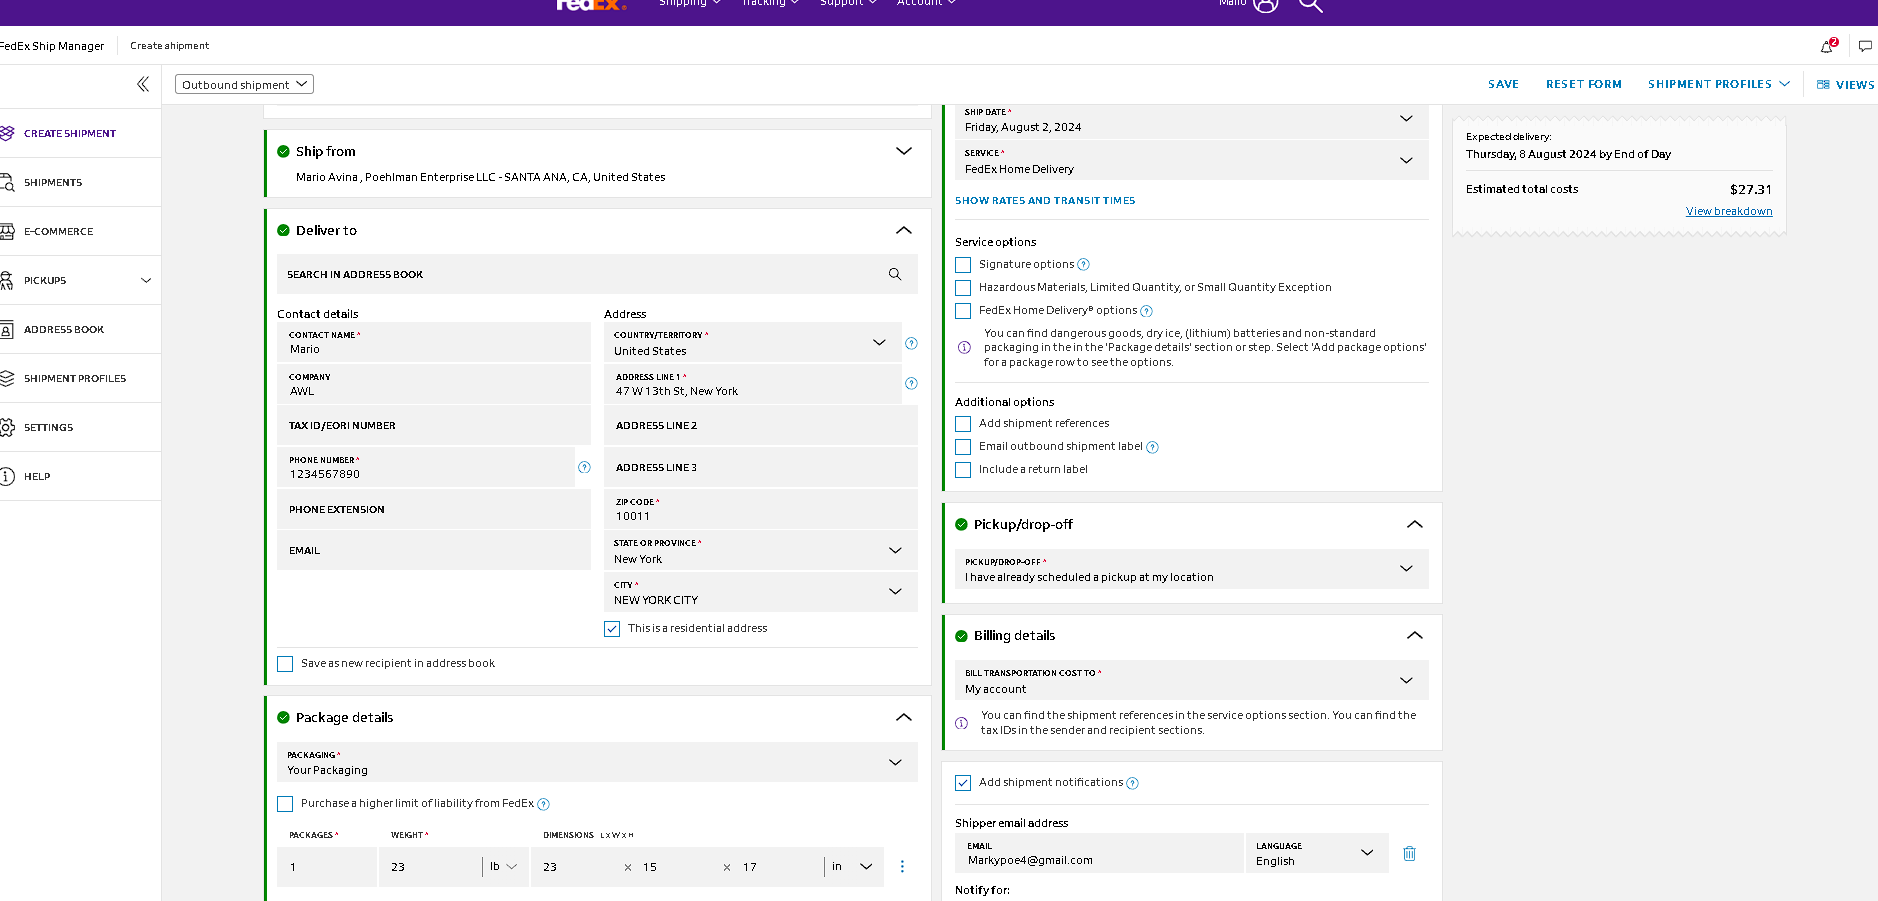Image resolution: width=1878 pixels, height=901 pixels.
Task: Check the Hazardous Materials checkbox
Action: (963, 288)
